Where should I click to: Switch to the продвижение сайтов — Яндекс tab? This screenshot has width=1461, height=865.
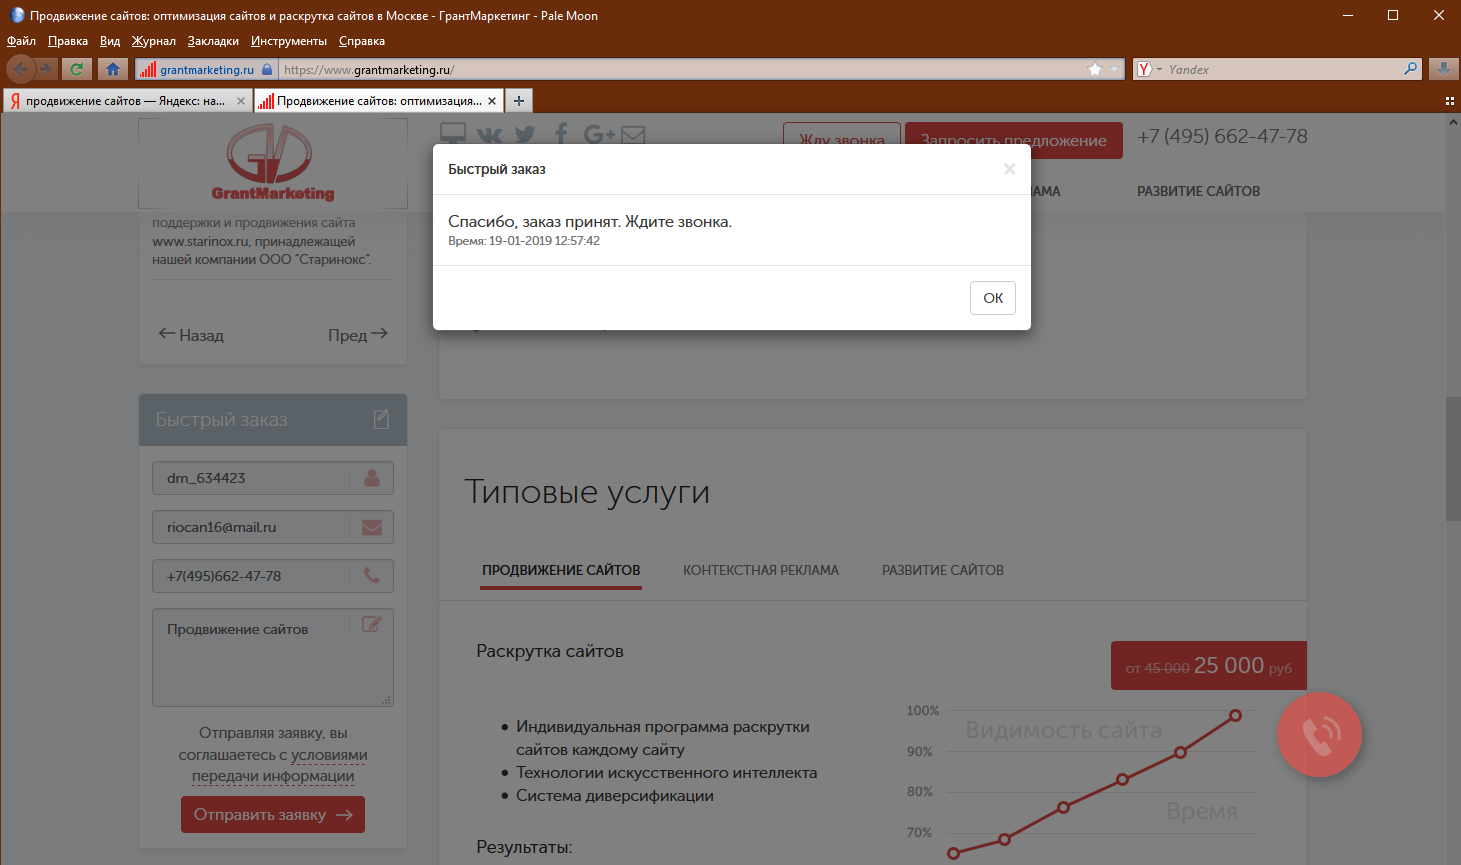pos(127,101)
